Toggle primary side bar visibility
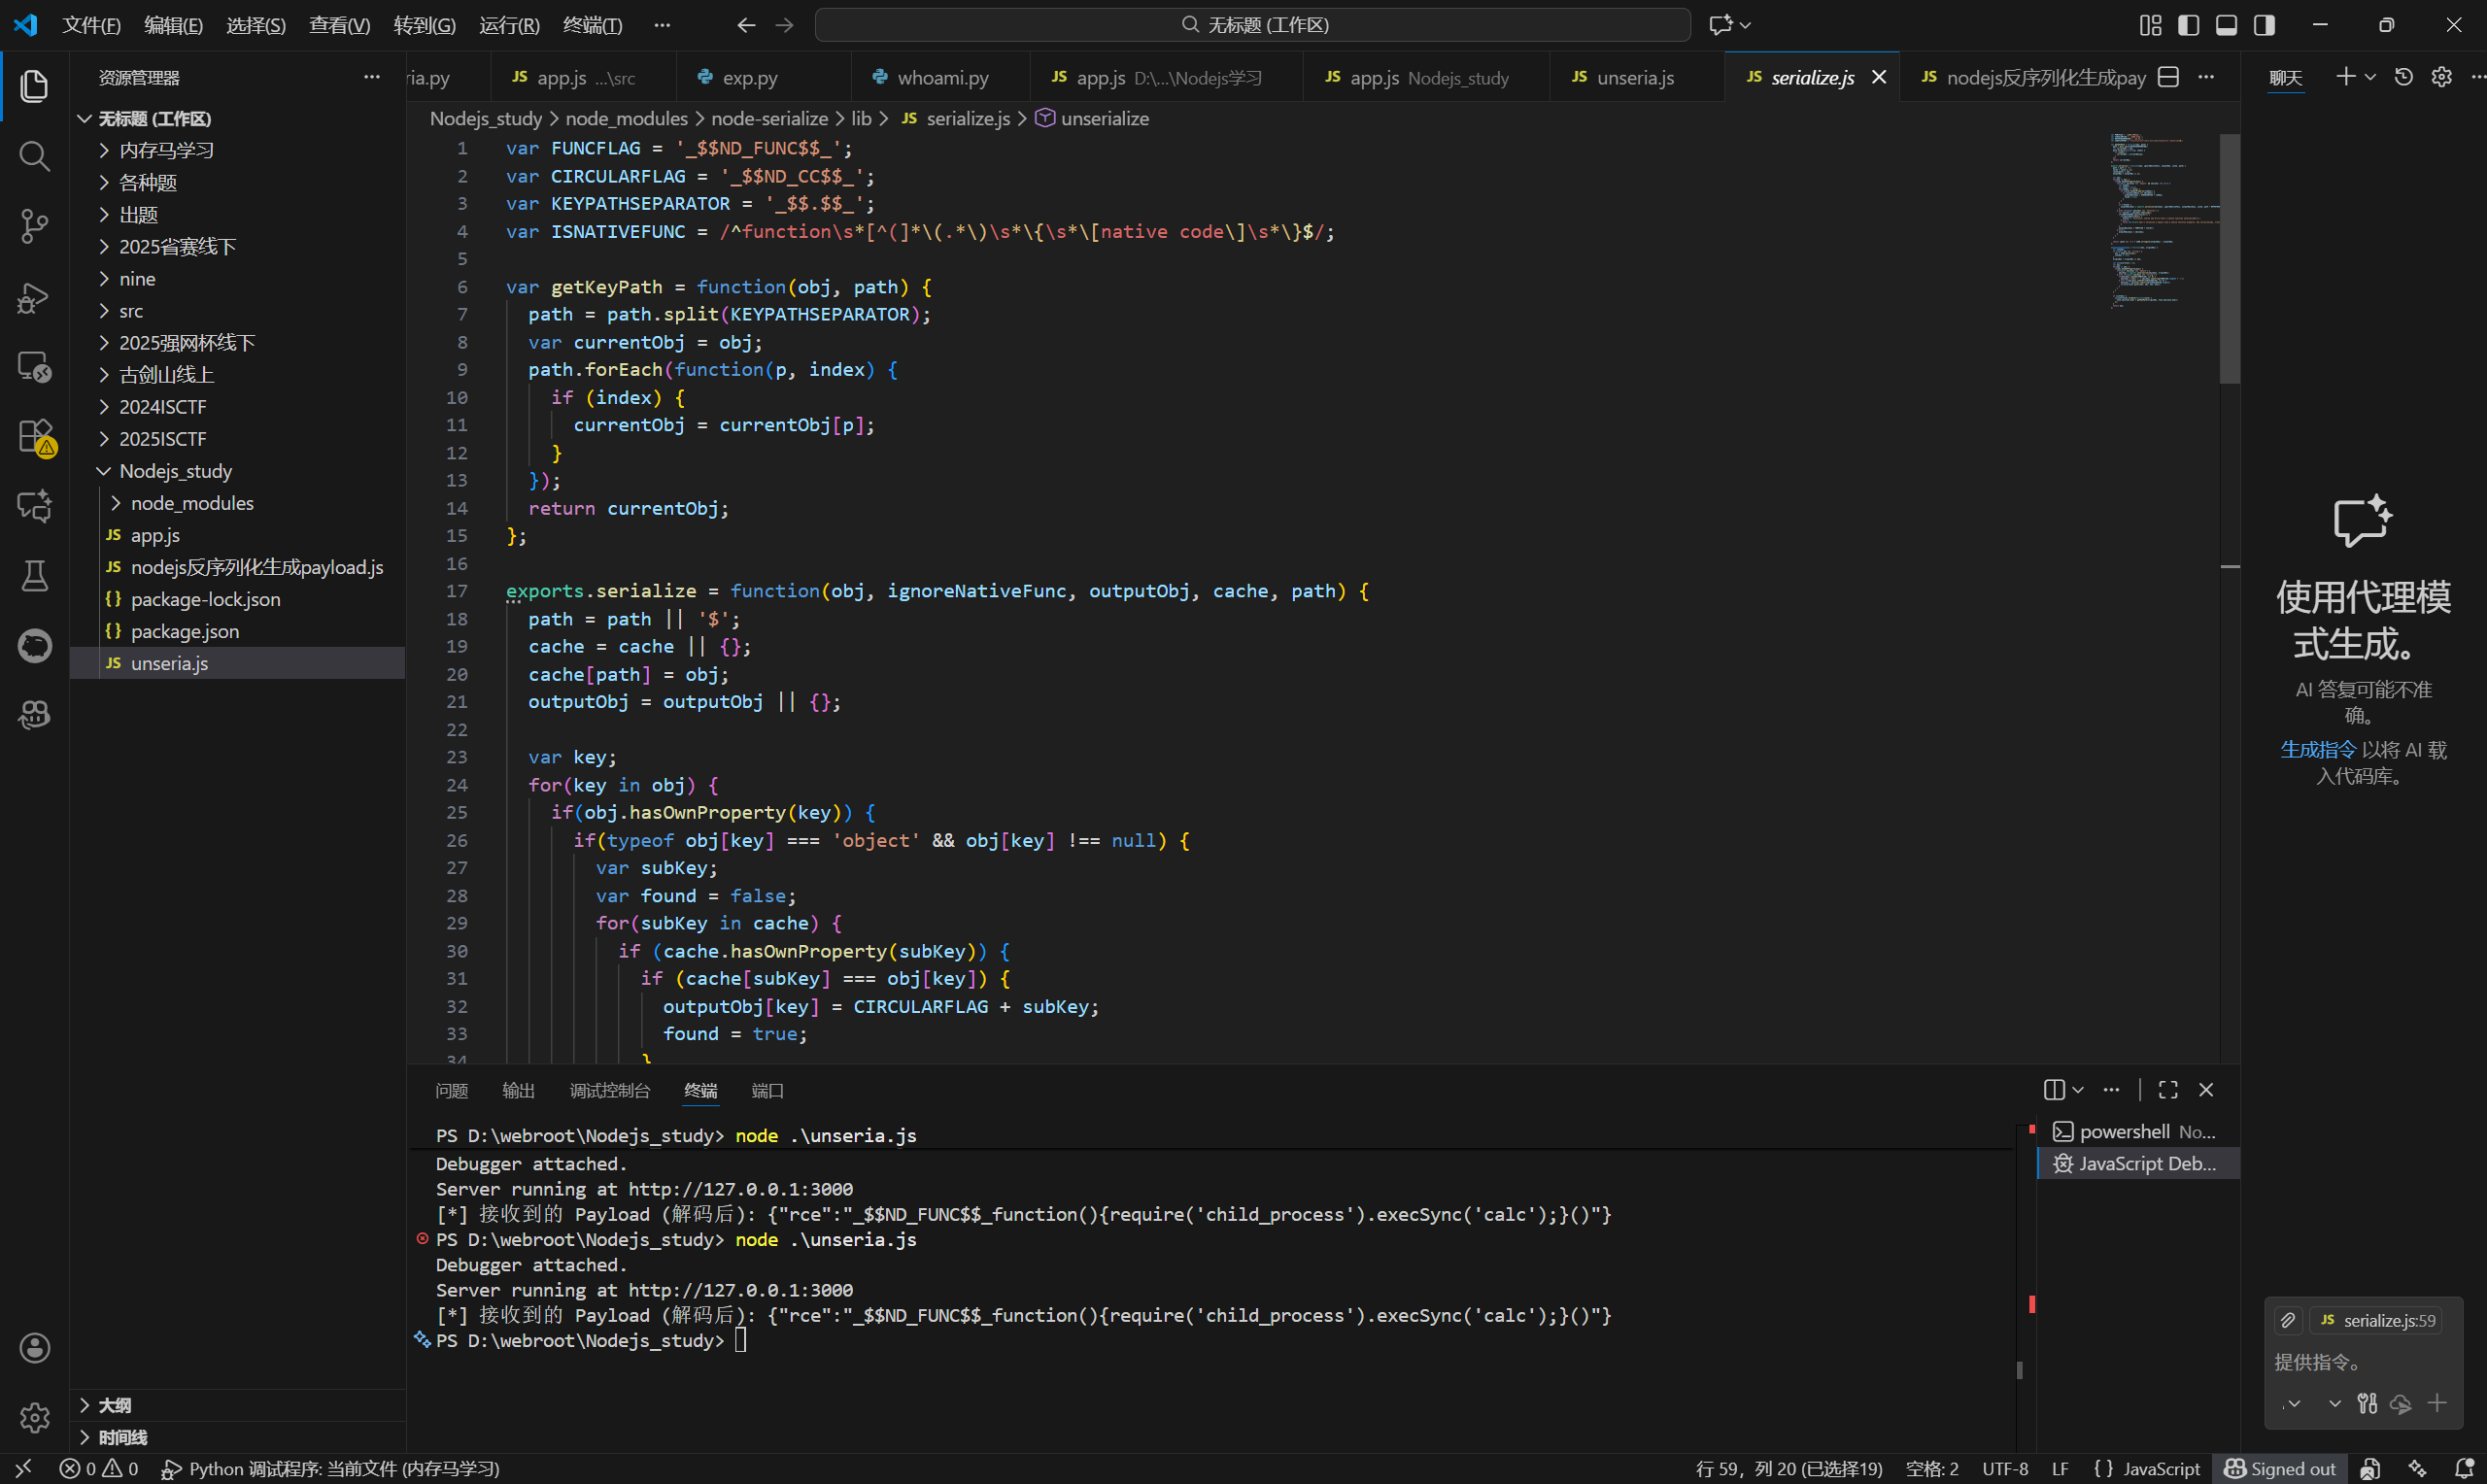The width and height of the screenshot is (2487, 1484). (x=2188, y=25)
